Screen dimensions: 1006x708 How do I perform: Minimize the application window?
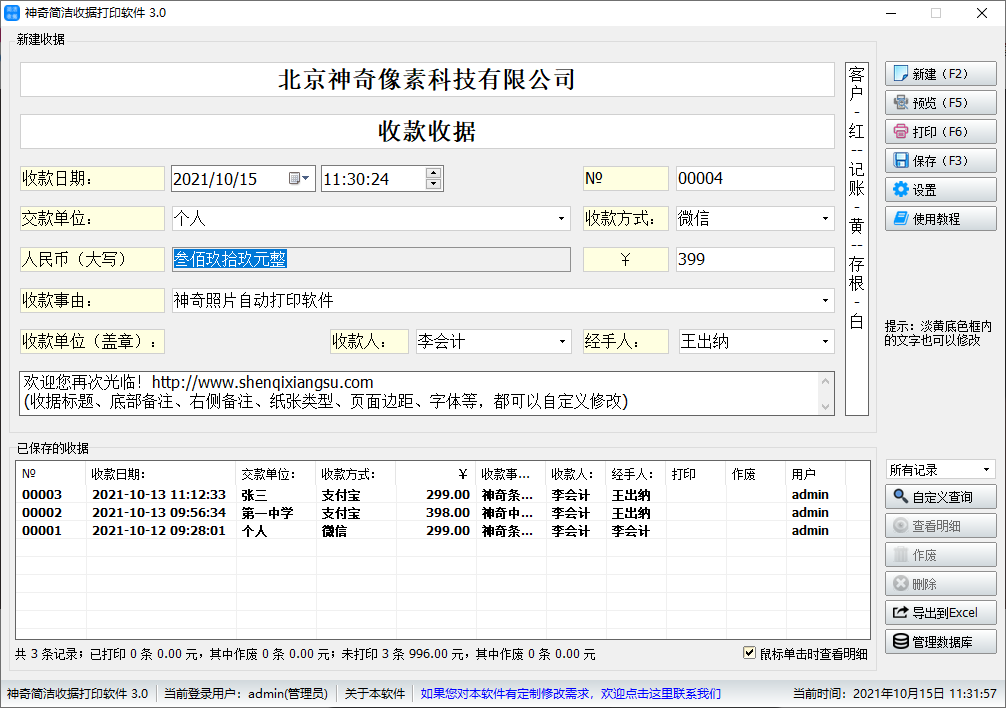891,13
